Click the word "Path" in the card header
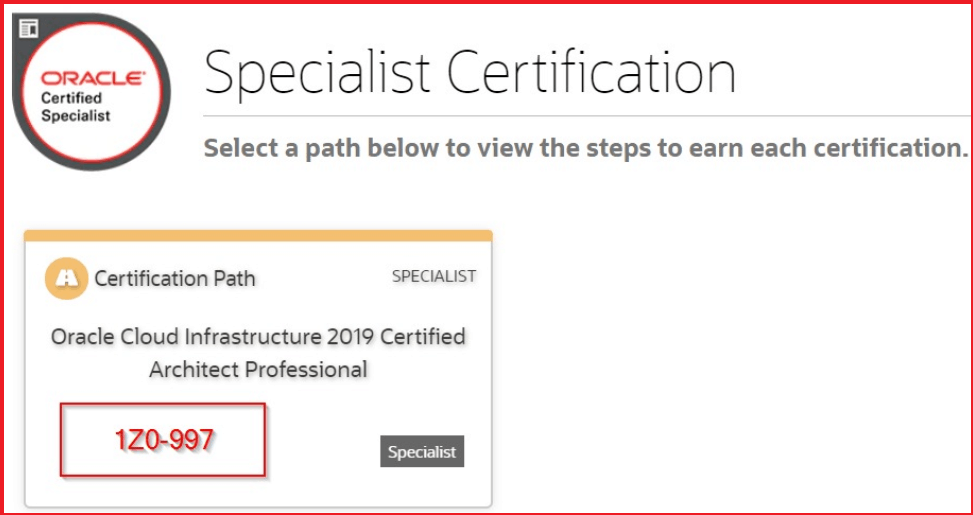Viewport: 973px width, 515px height. (236, 278)
